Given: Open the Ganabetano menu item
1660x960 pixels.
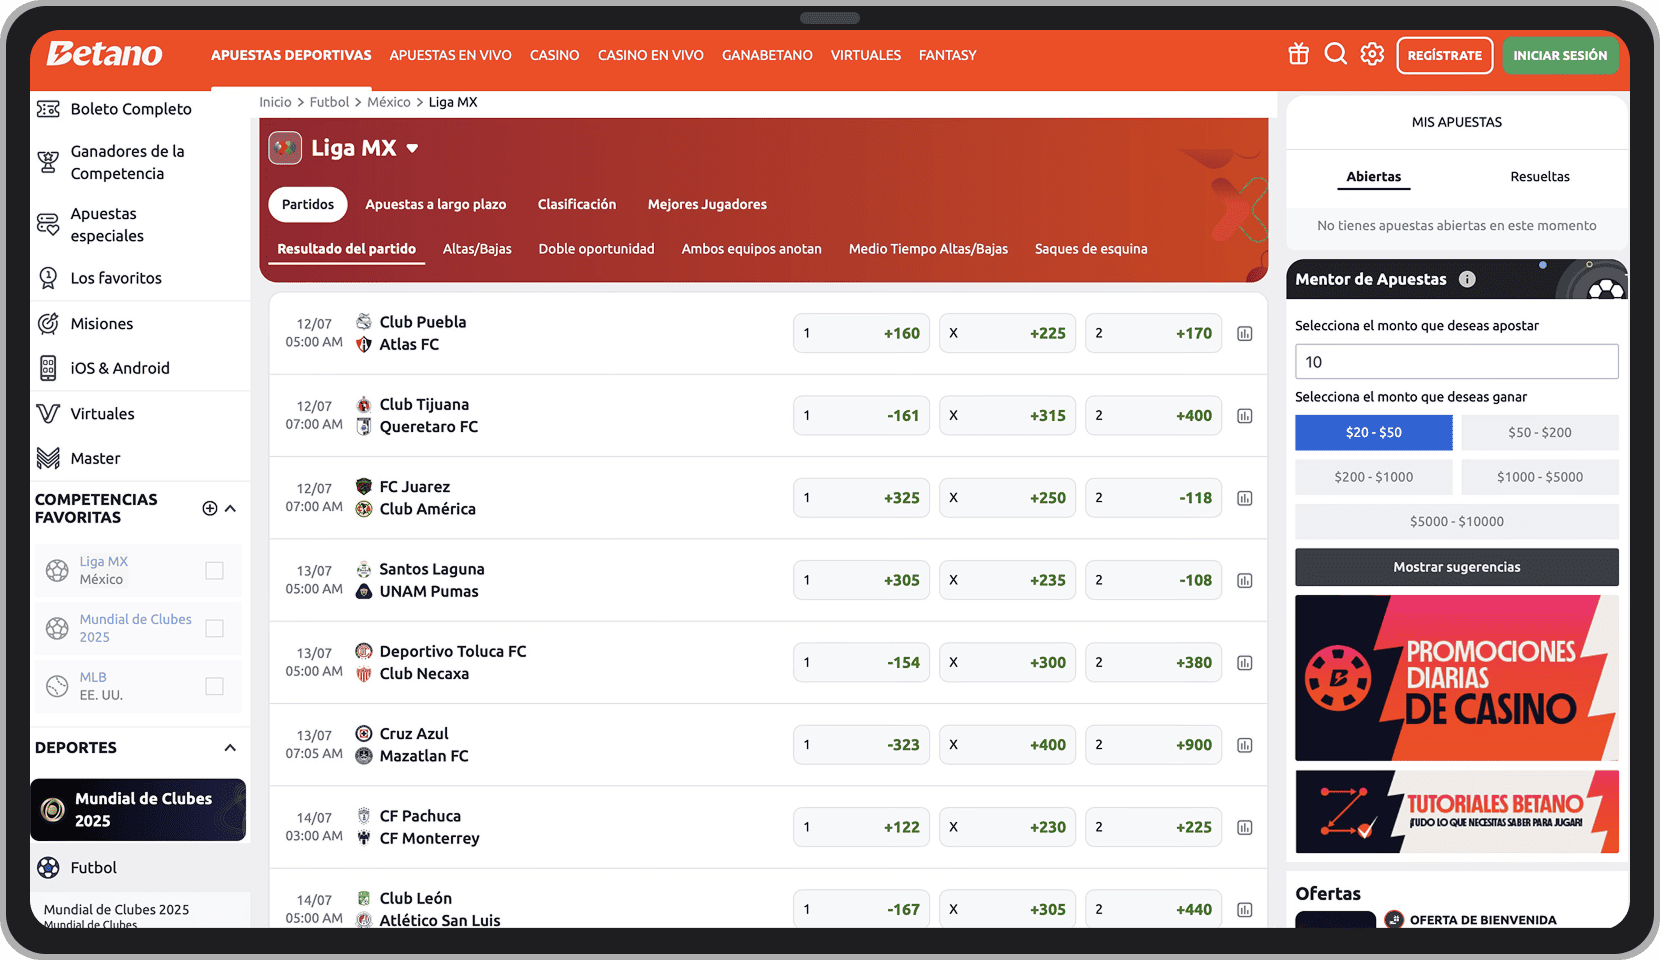Looking at the screenshot, I should point(767,55).
